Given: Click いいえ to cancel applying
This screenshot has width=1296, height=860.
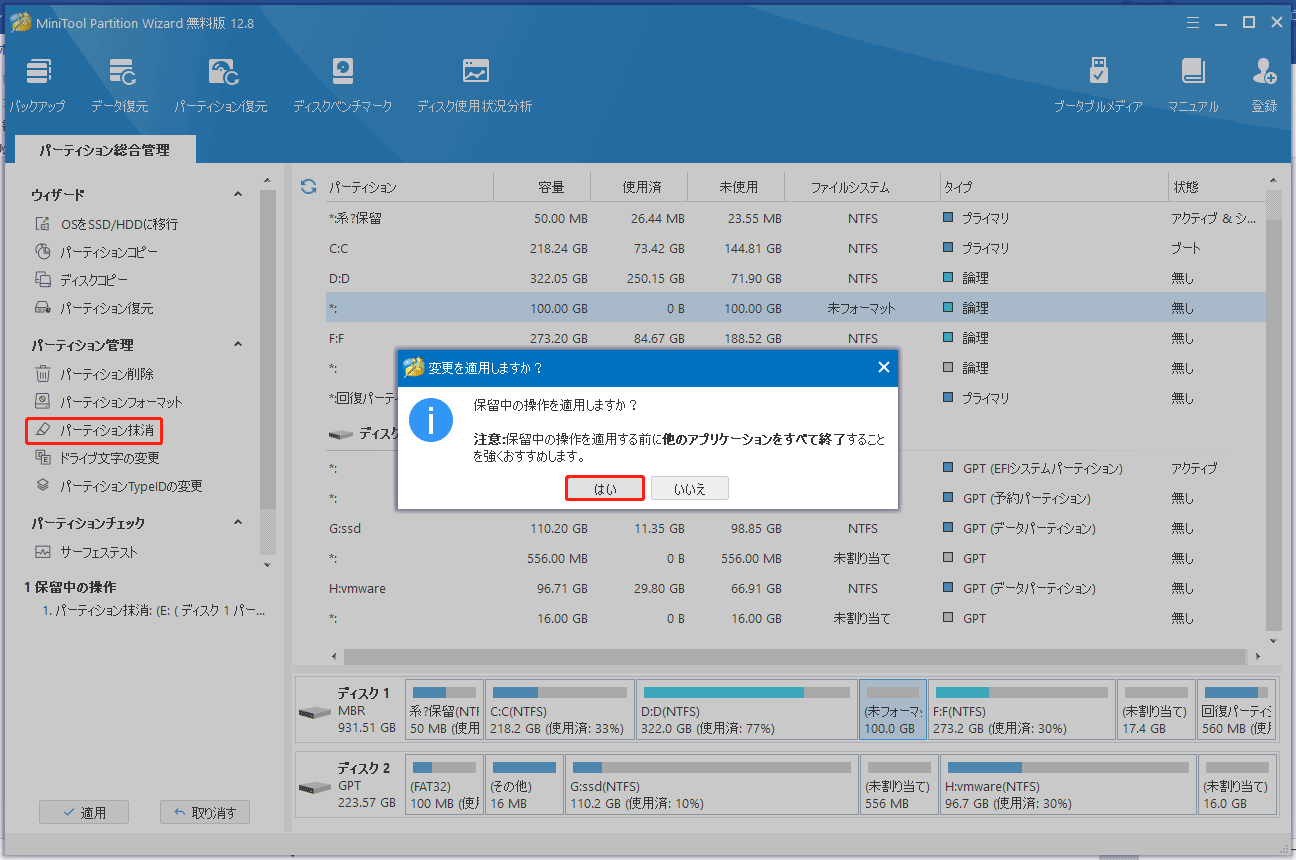Looking at the screenshot, I should tap(690, 488).
